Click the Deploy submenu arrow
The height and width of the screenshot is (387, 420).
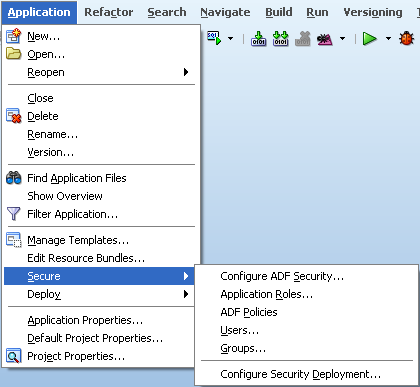pyautogui.click(x=186, y=294)
